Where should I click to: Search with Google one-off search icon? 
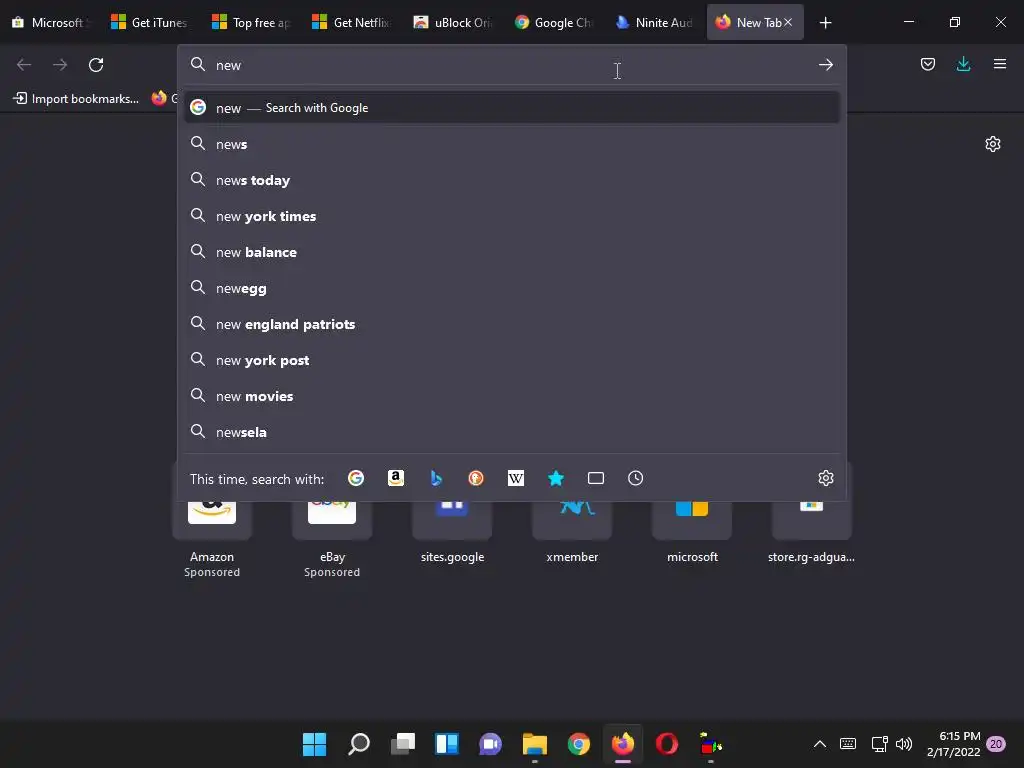(356, 478)
